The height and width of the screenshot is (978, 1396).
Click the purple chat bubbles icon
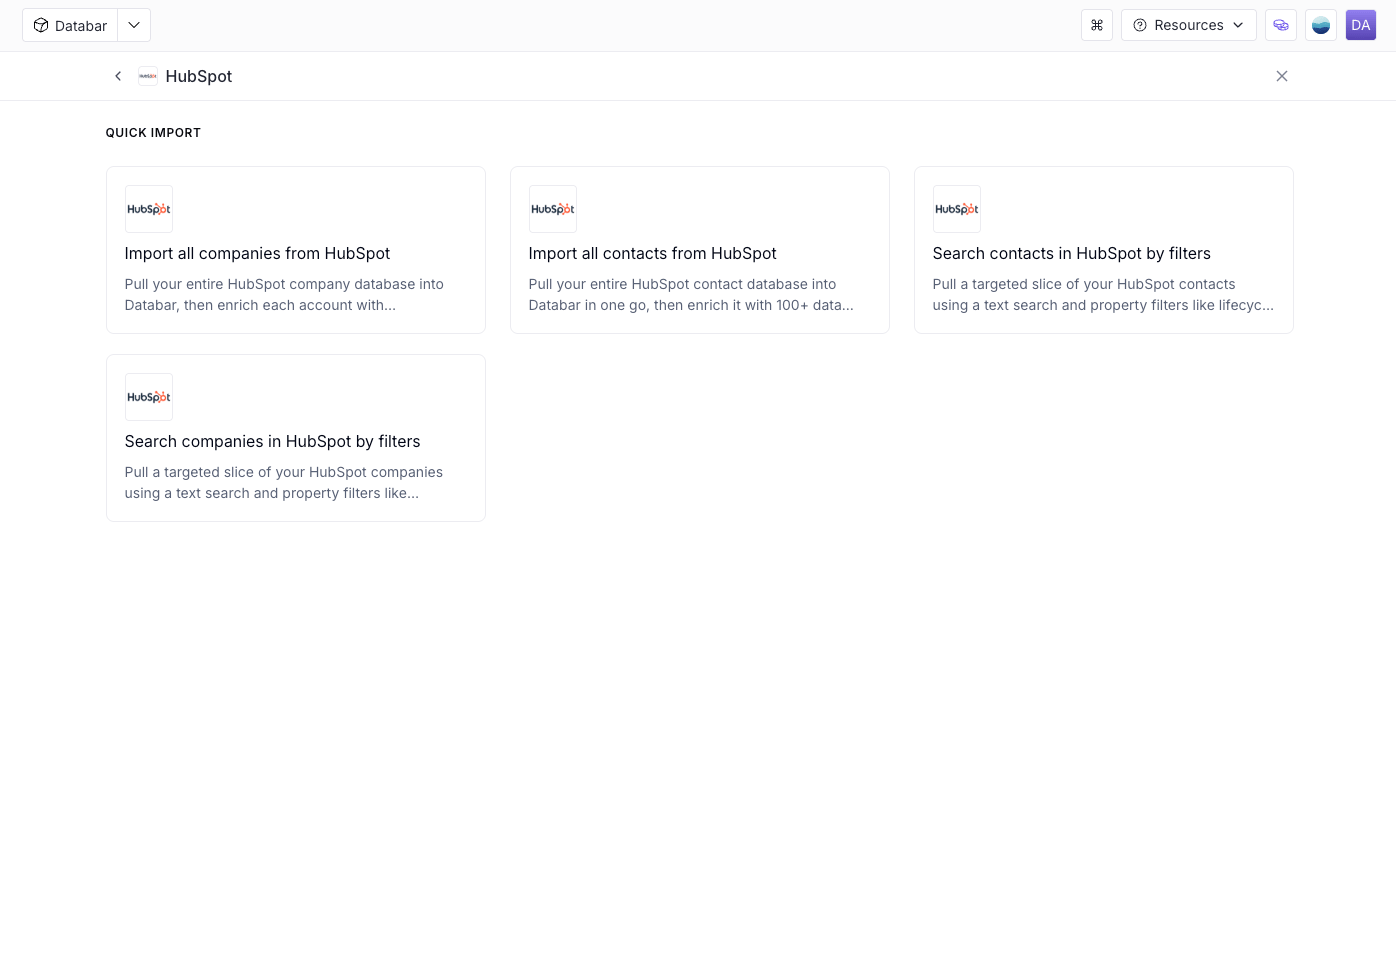(1281, 25)
